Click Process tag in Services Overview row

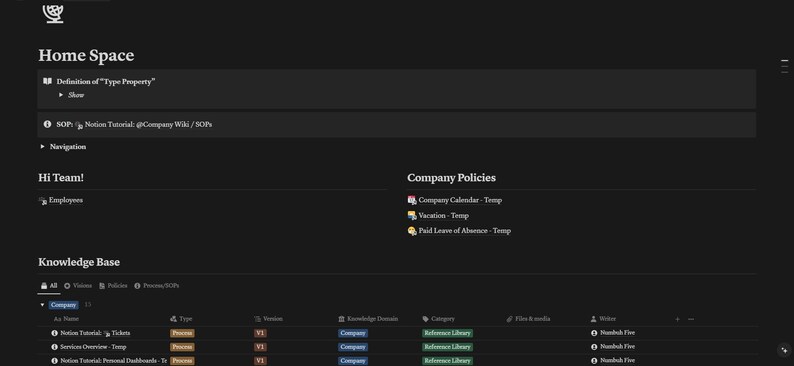click(182, 347)
